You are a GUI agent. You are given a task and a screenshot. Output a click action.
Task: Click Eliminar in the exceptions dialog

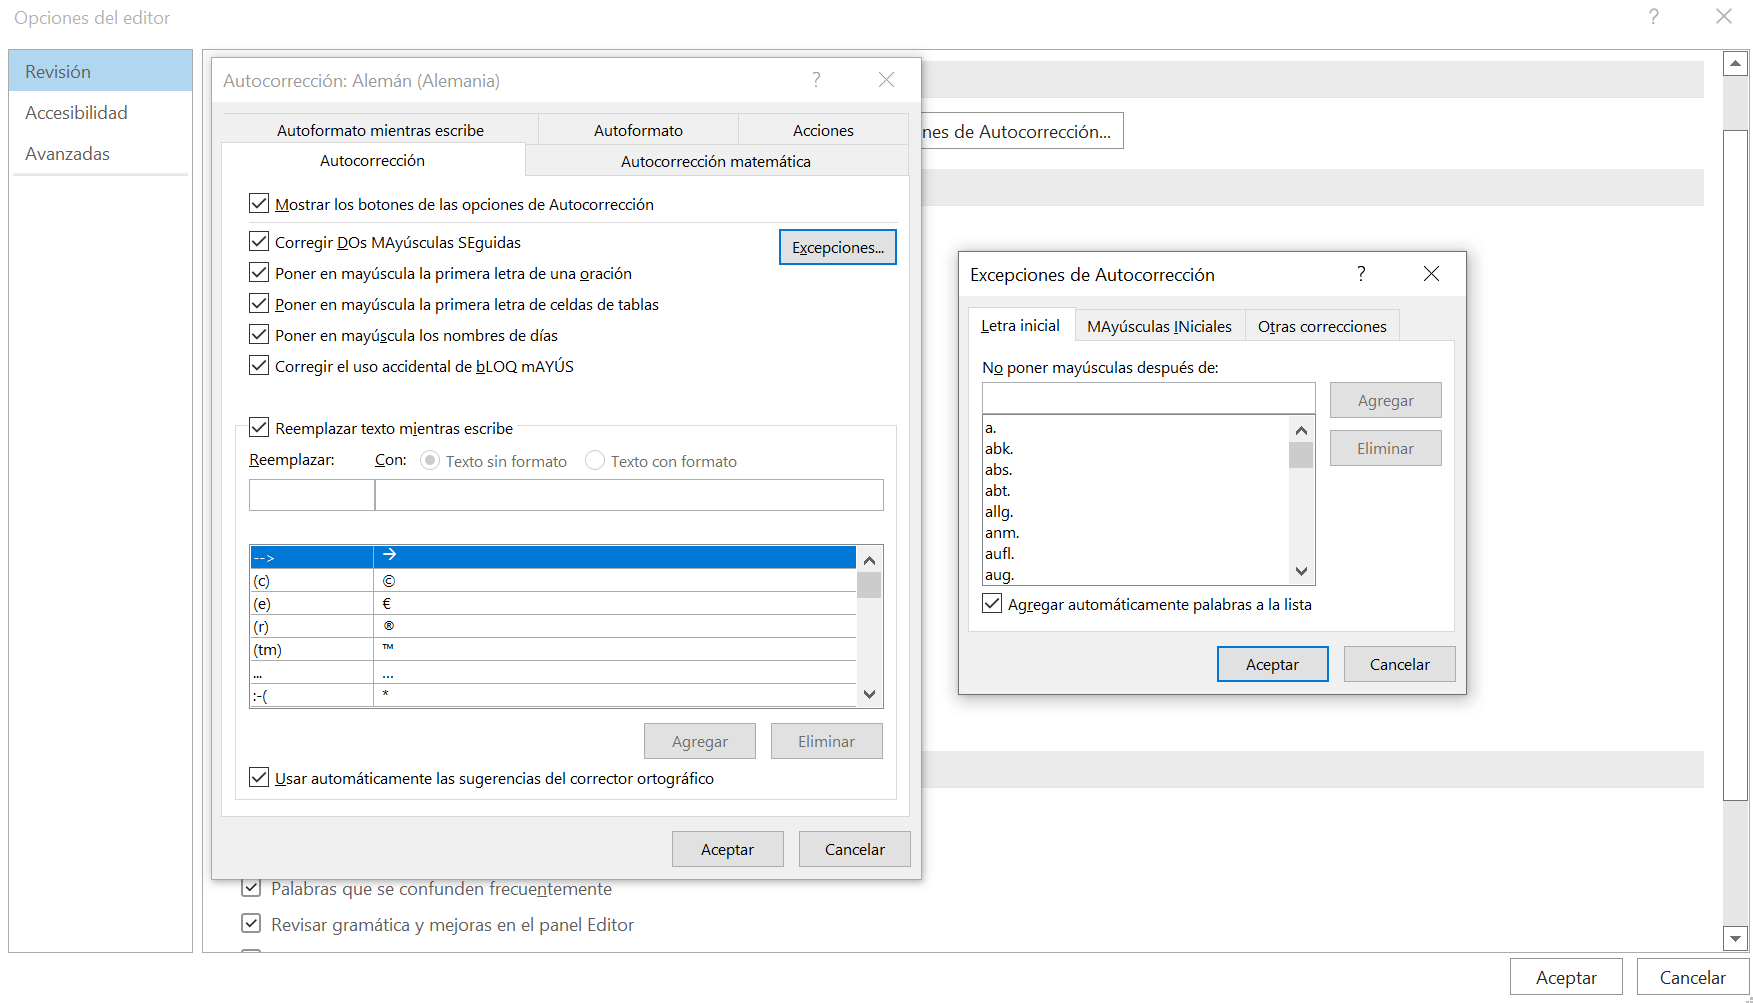(1386, 448)
